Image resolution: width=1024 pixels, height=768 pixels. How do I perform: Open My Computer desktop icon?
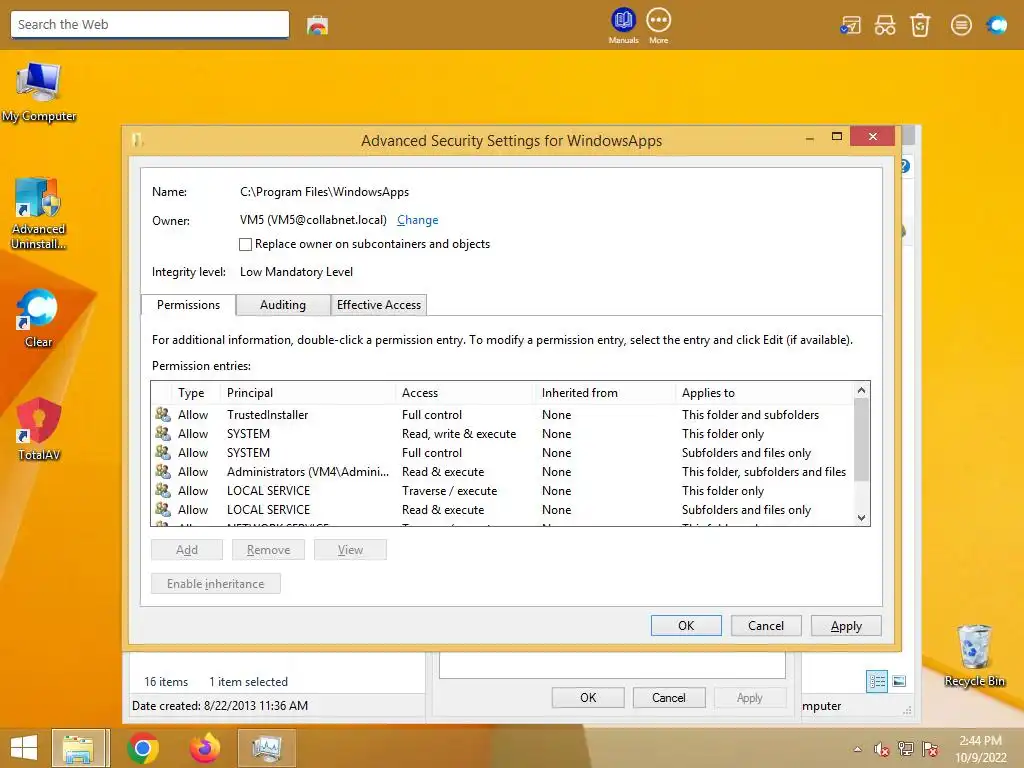pos(39,92)
